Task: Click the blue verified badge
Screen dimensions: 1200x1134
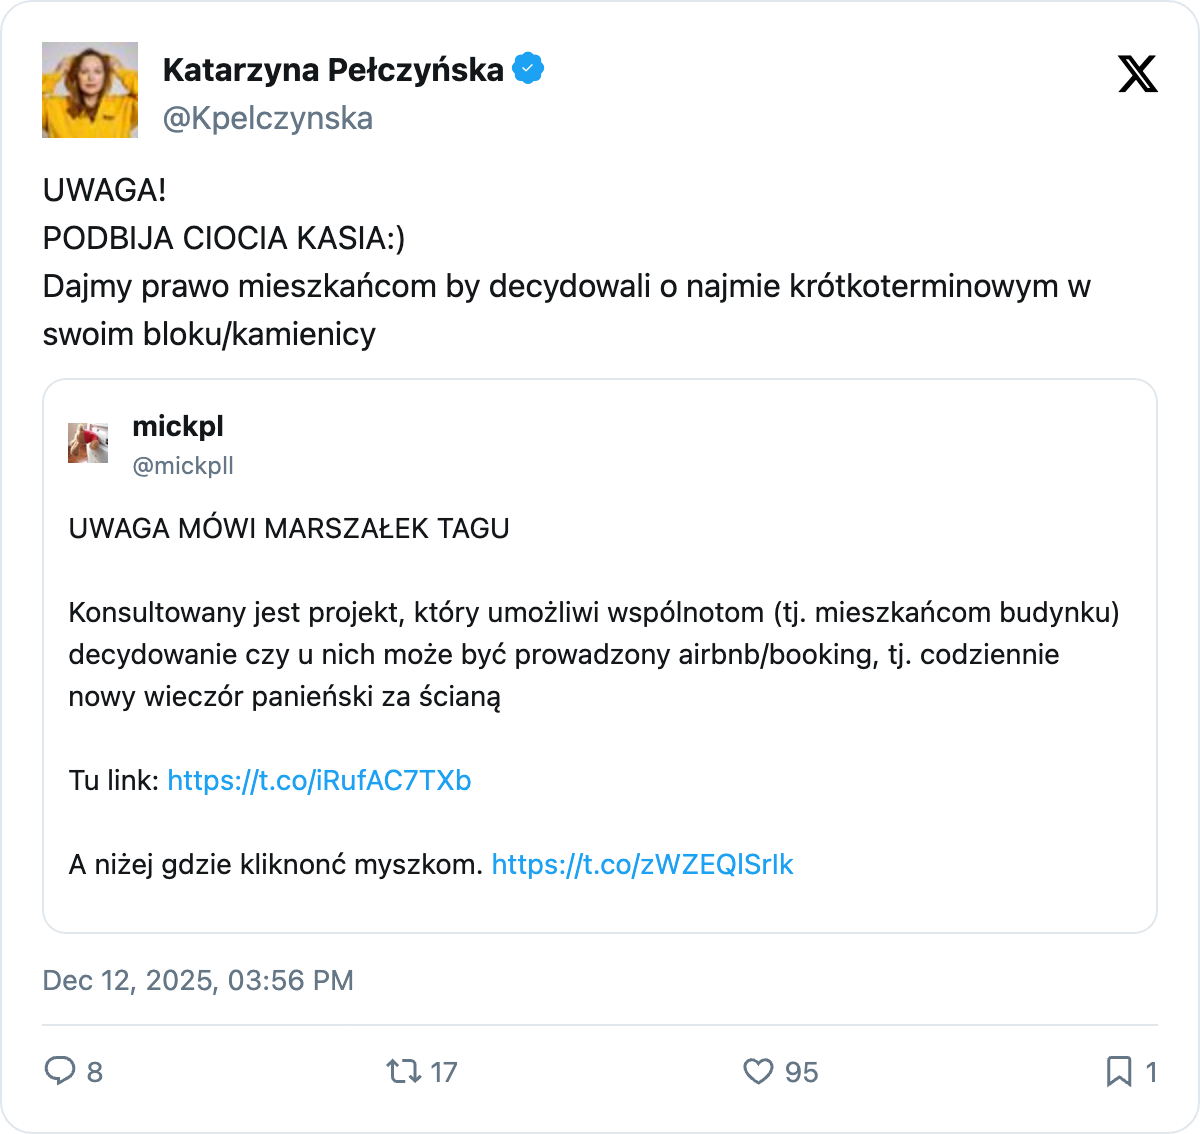Action: (528, 69)
